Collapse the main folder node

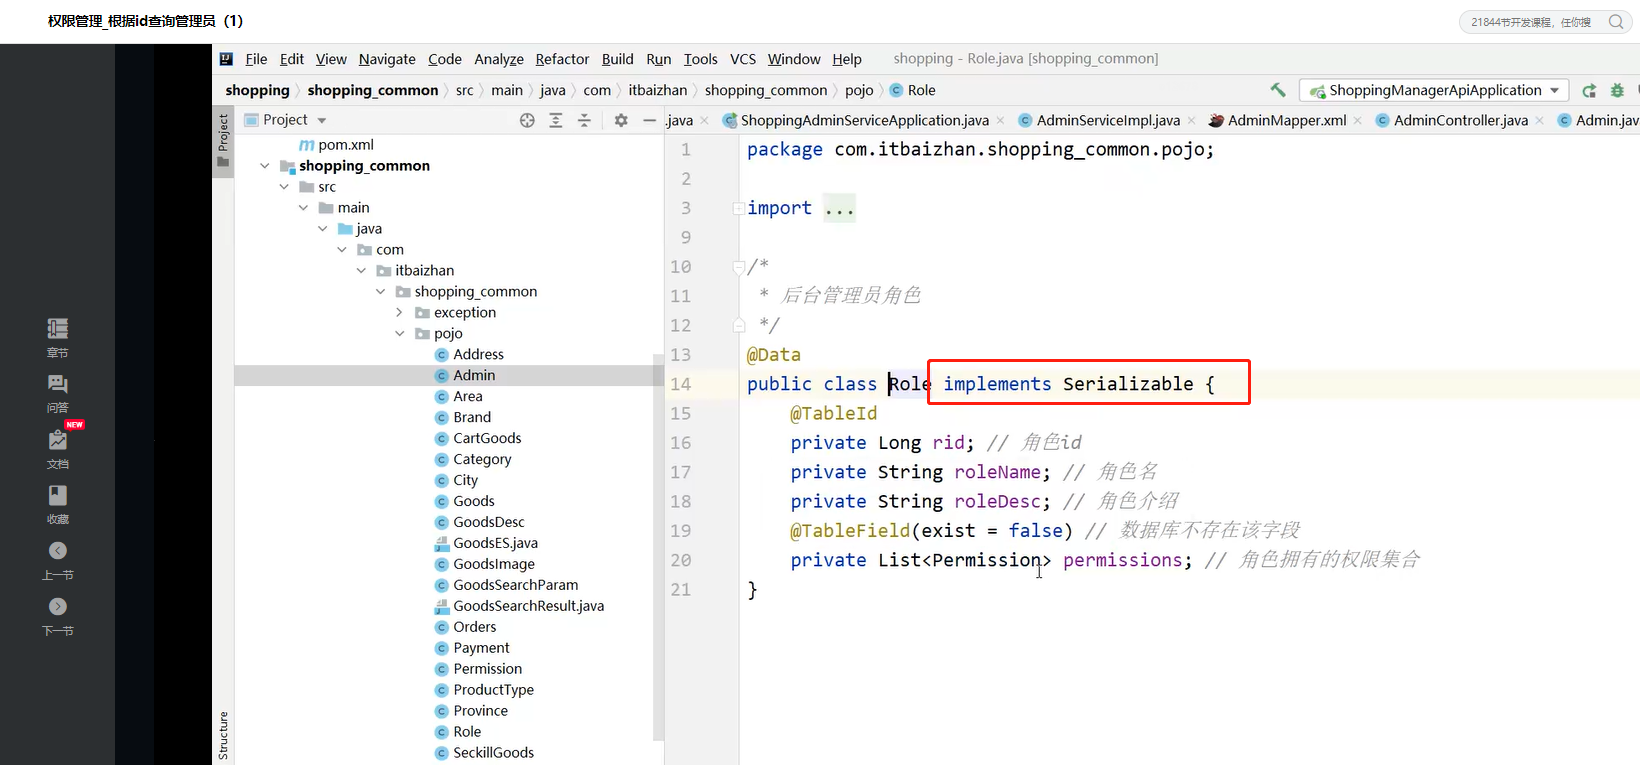pos(303,208)
